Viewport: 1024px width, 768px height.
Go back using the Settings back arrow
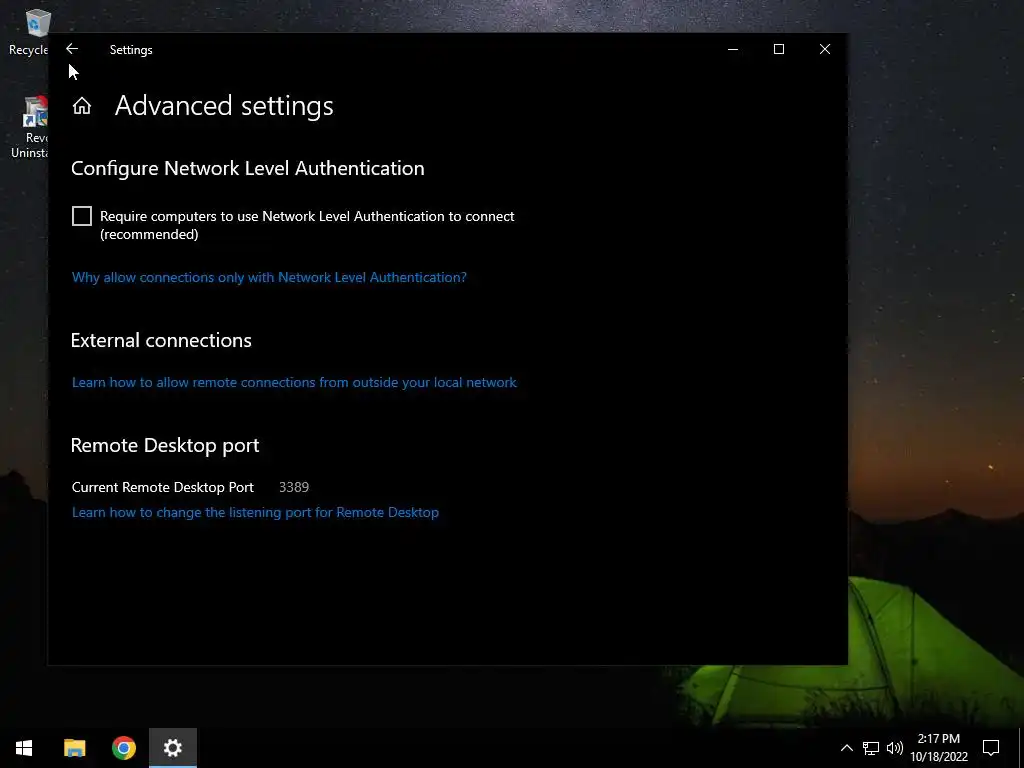point(72,49)
